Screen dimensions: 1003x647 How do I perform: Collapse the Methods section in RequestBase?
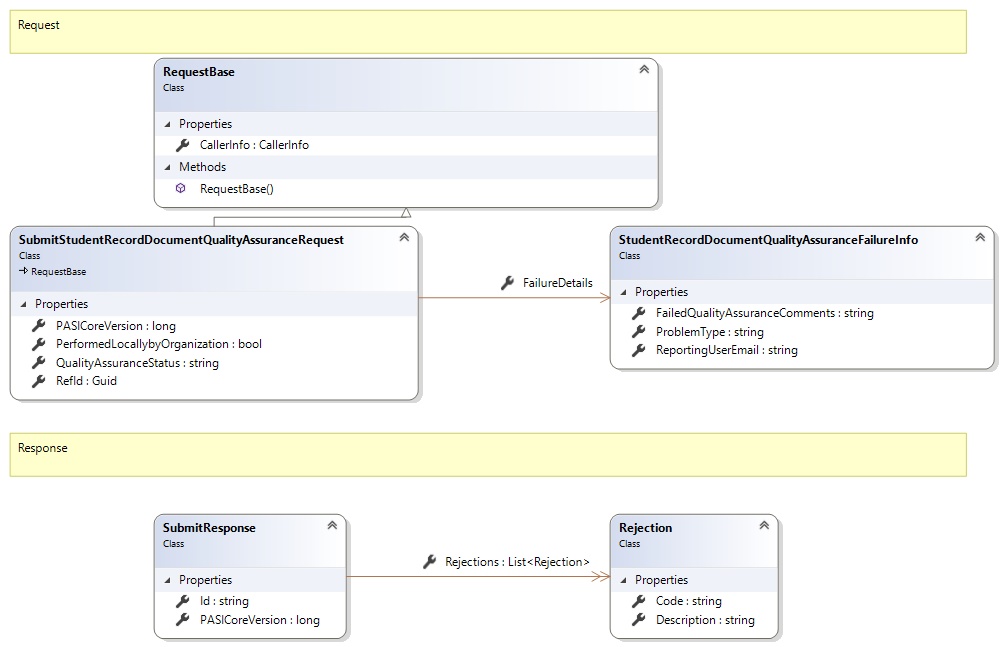click(167, 167)
